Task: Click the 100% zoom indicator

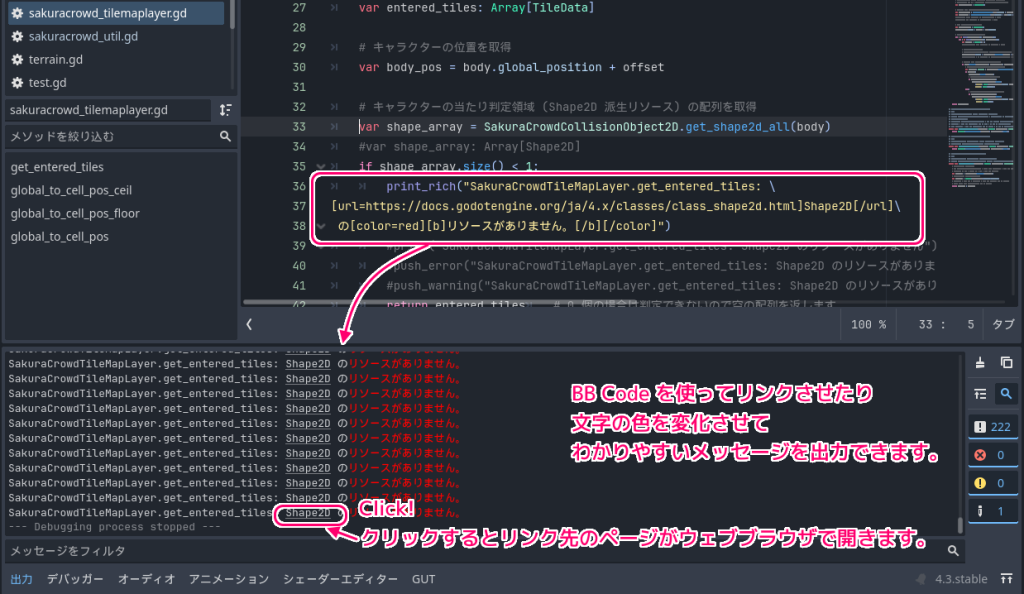Action: 868,323
